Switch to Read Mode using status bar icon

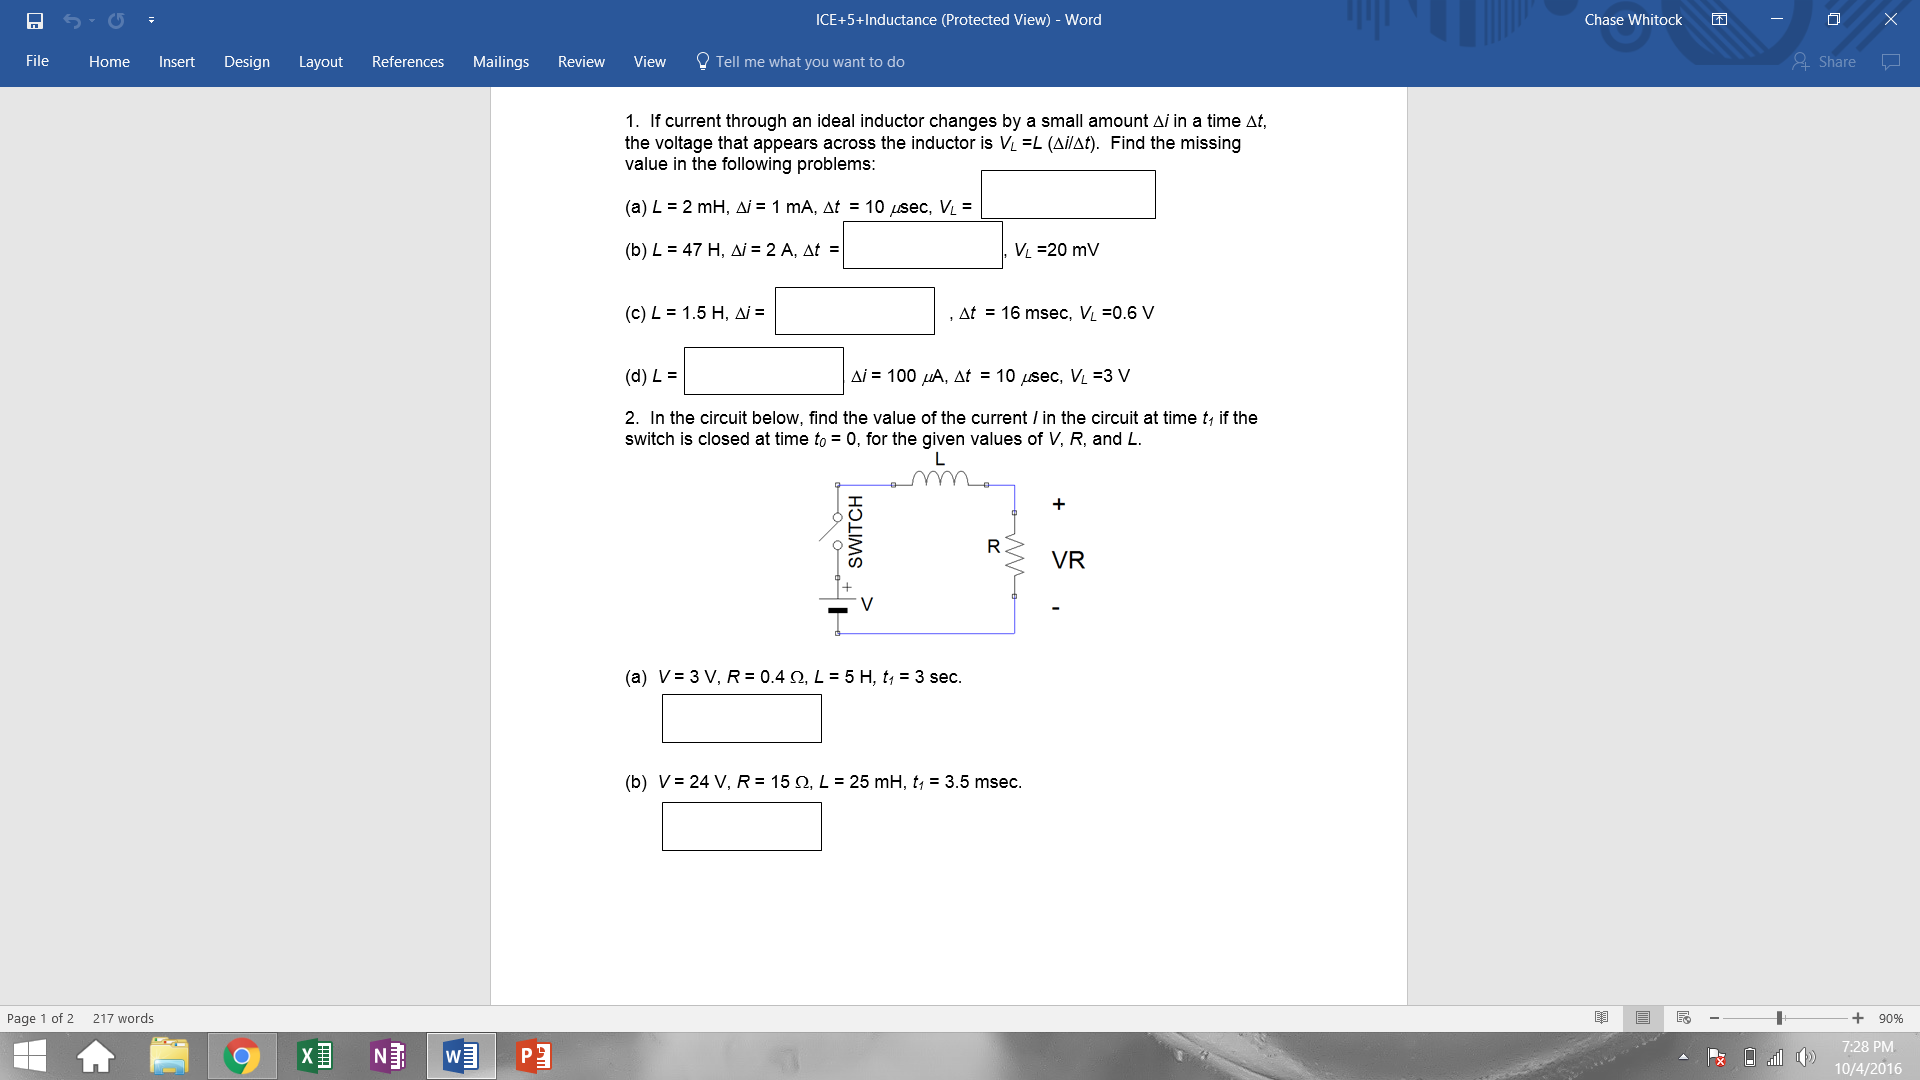(1601, 1018)
